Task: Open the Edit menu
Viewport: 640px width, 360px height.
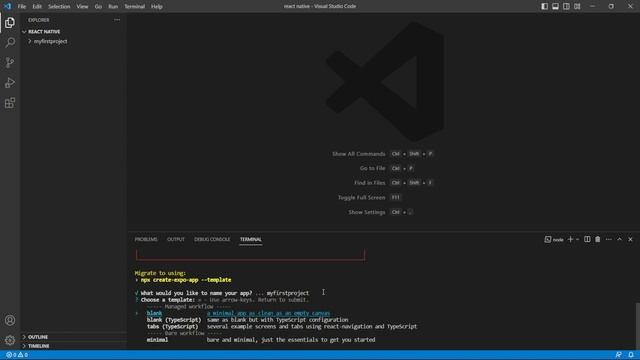Action: [x=37, y=7]
